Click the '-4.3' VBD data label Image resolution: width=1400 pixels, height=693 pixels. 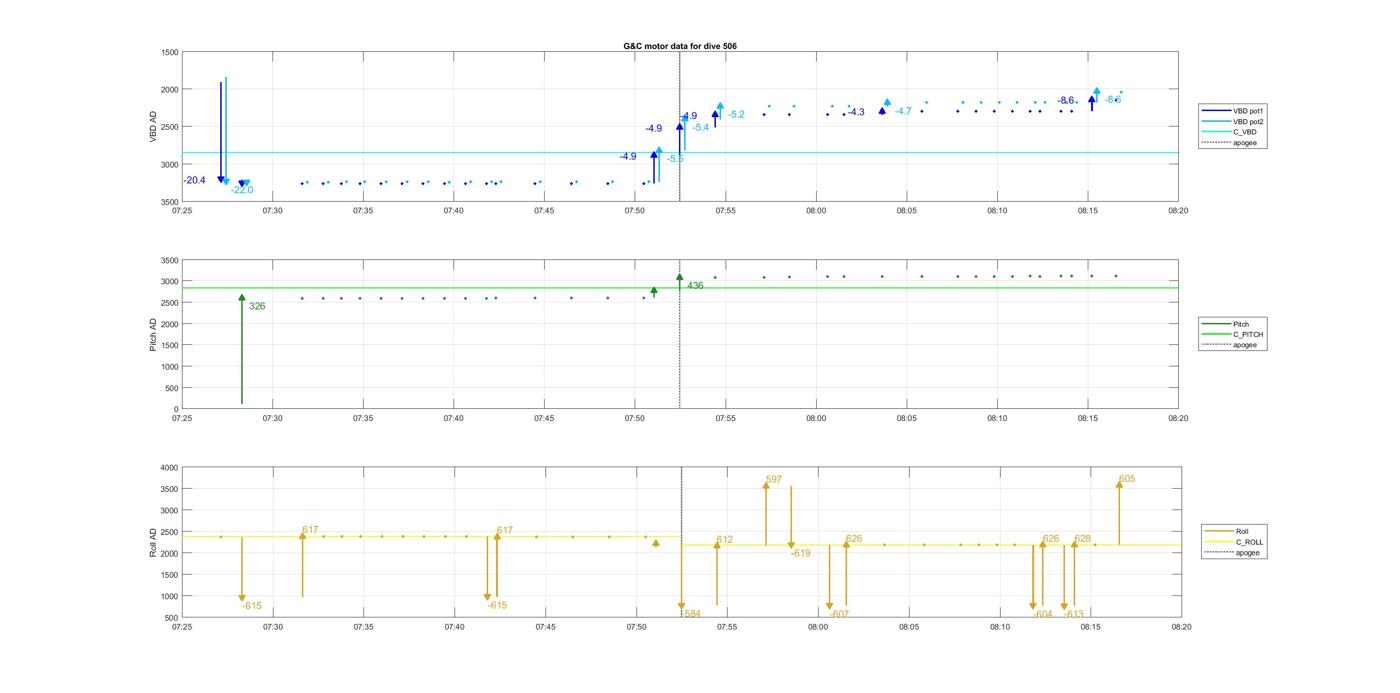pyautogui.click(x=856, y=112)
